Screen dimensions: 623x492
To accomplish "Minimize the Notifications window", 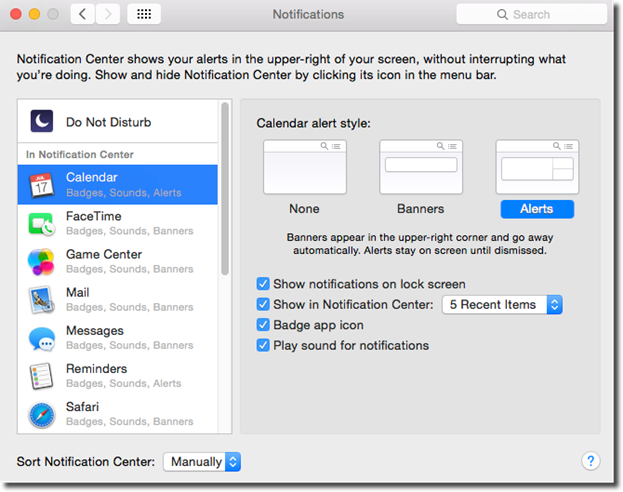I will [35, 14].
